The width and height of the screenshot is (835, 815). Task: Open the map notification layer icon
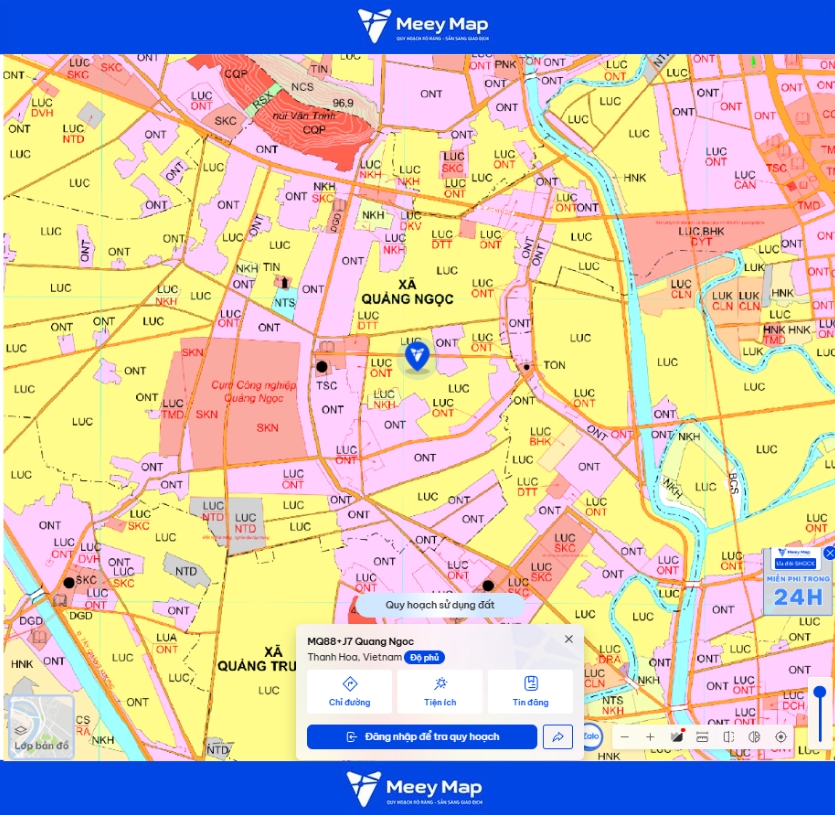click(677, 737)
